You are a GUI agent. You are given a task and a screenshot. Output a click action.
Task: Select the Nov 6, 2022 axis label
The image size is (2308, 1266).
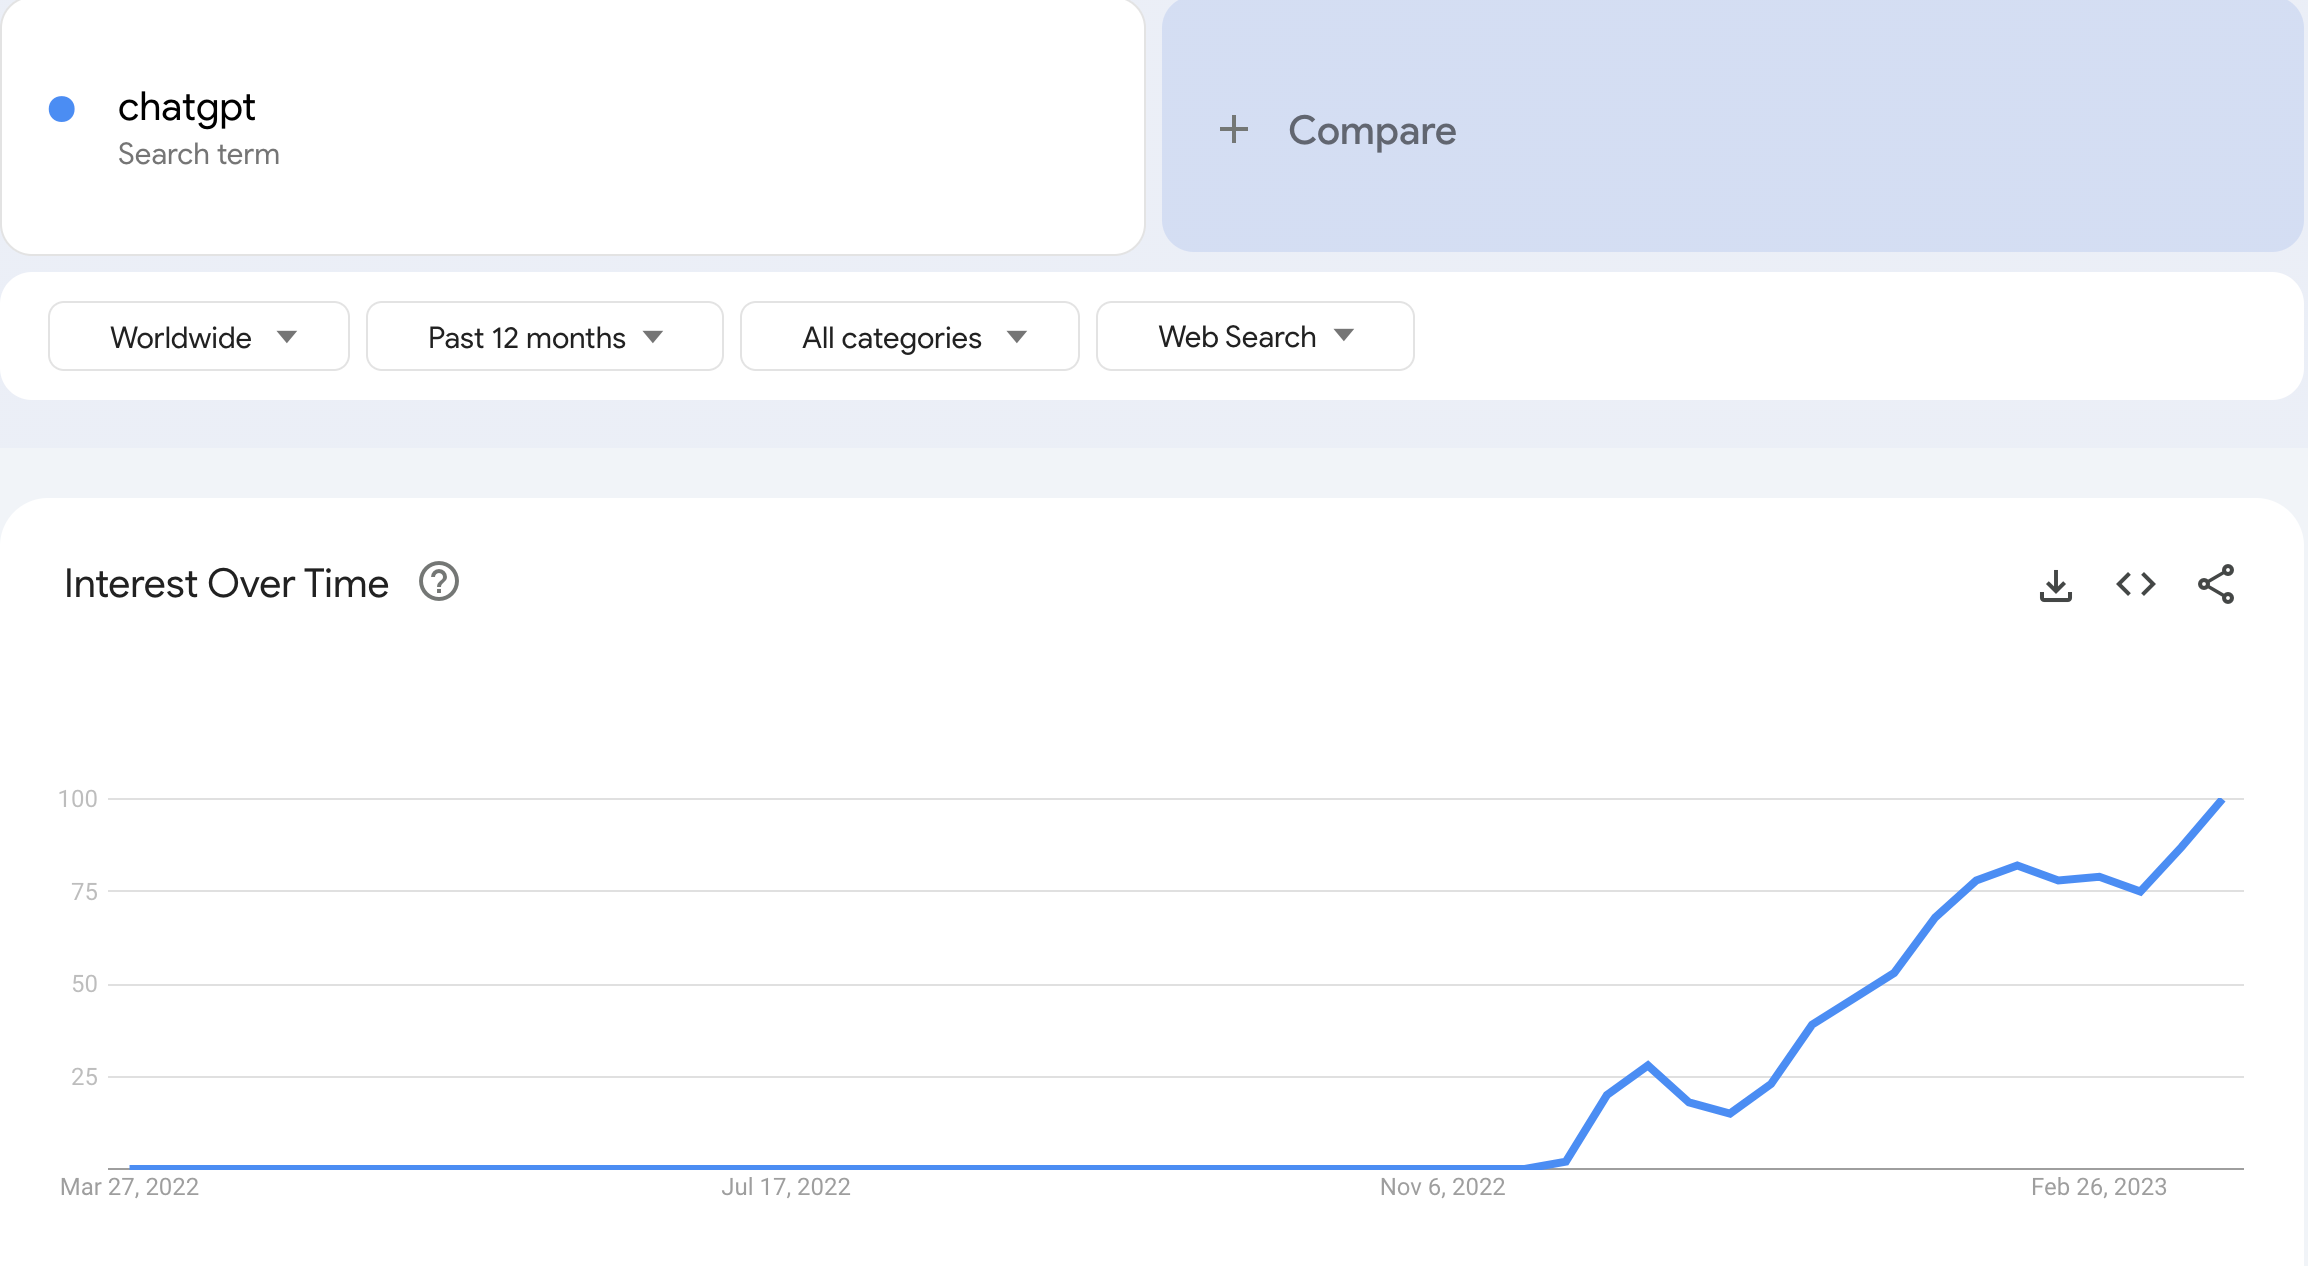(1442, 1187)
